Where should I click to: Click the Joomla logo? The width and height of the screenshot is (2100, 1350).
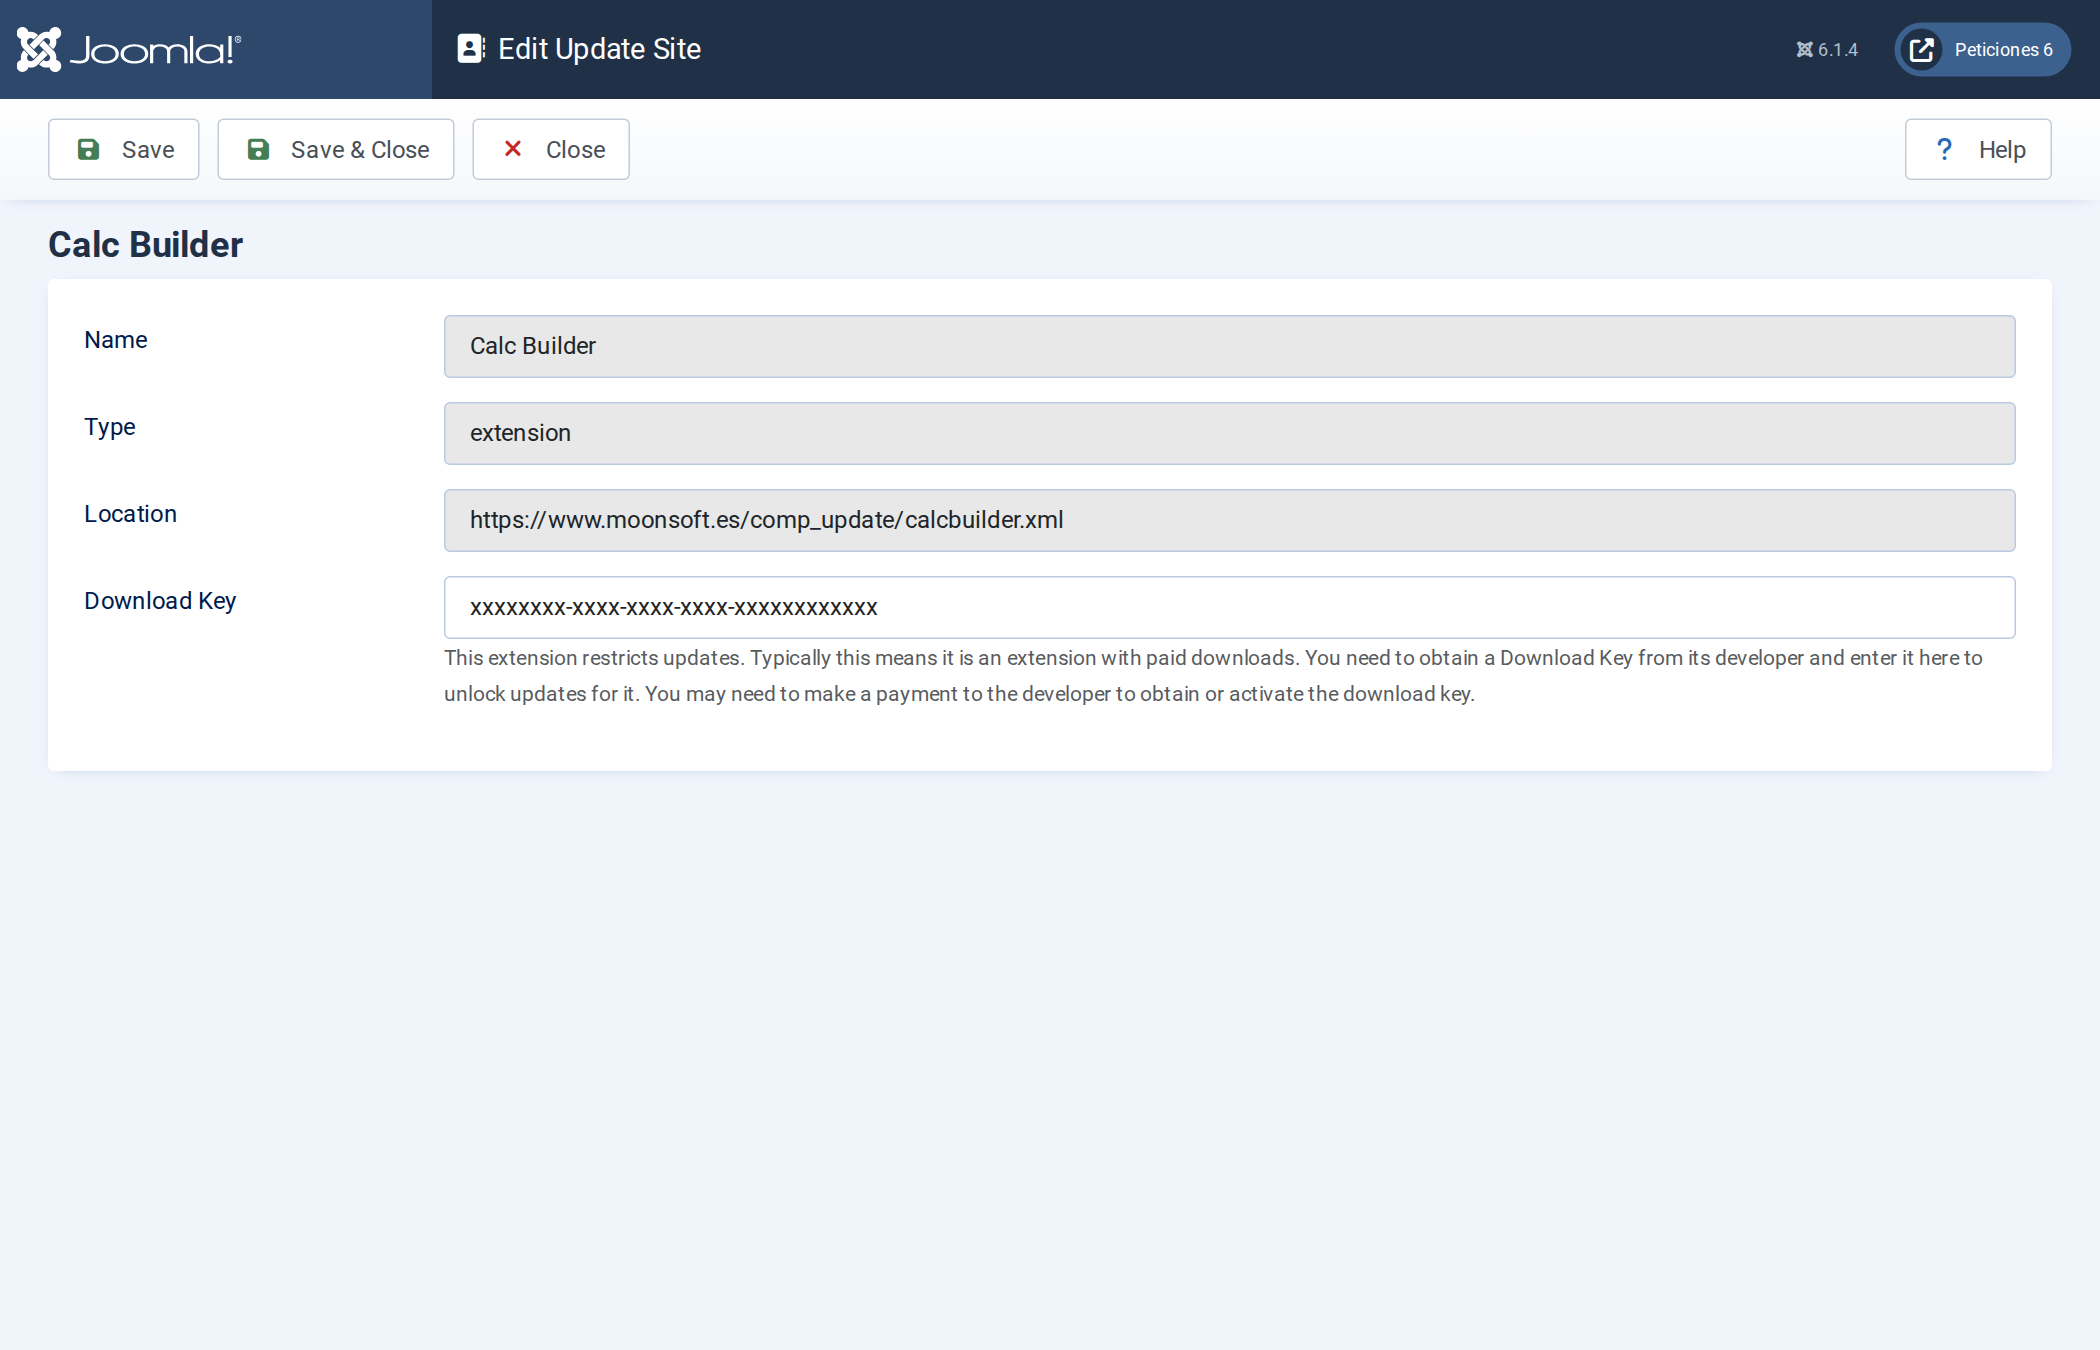[129, 49]
